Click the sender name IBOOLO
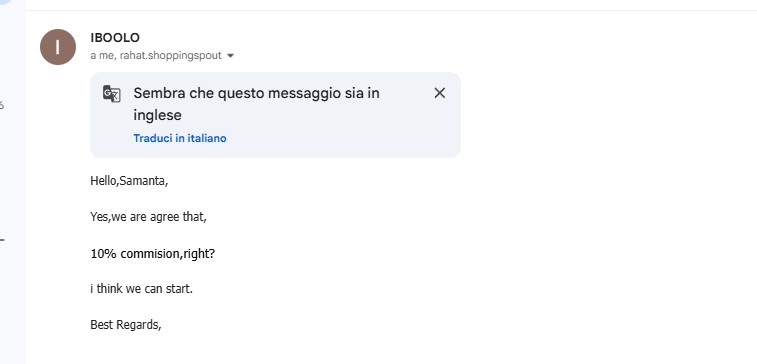This screenshot has height=364, width=757. point(115,38)
